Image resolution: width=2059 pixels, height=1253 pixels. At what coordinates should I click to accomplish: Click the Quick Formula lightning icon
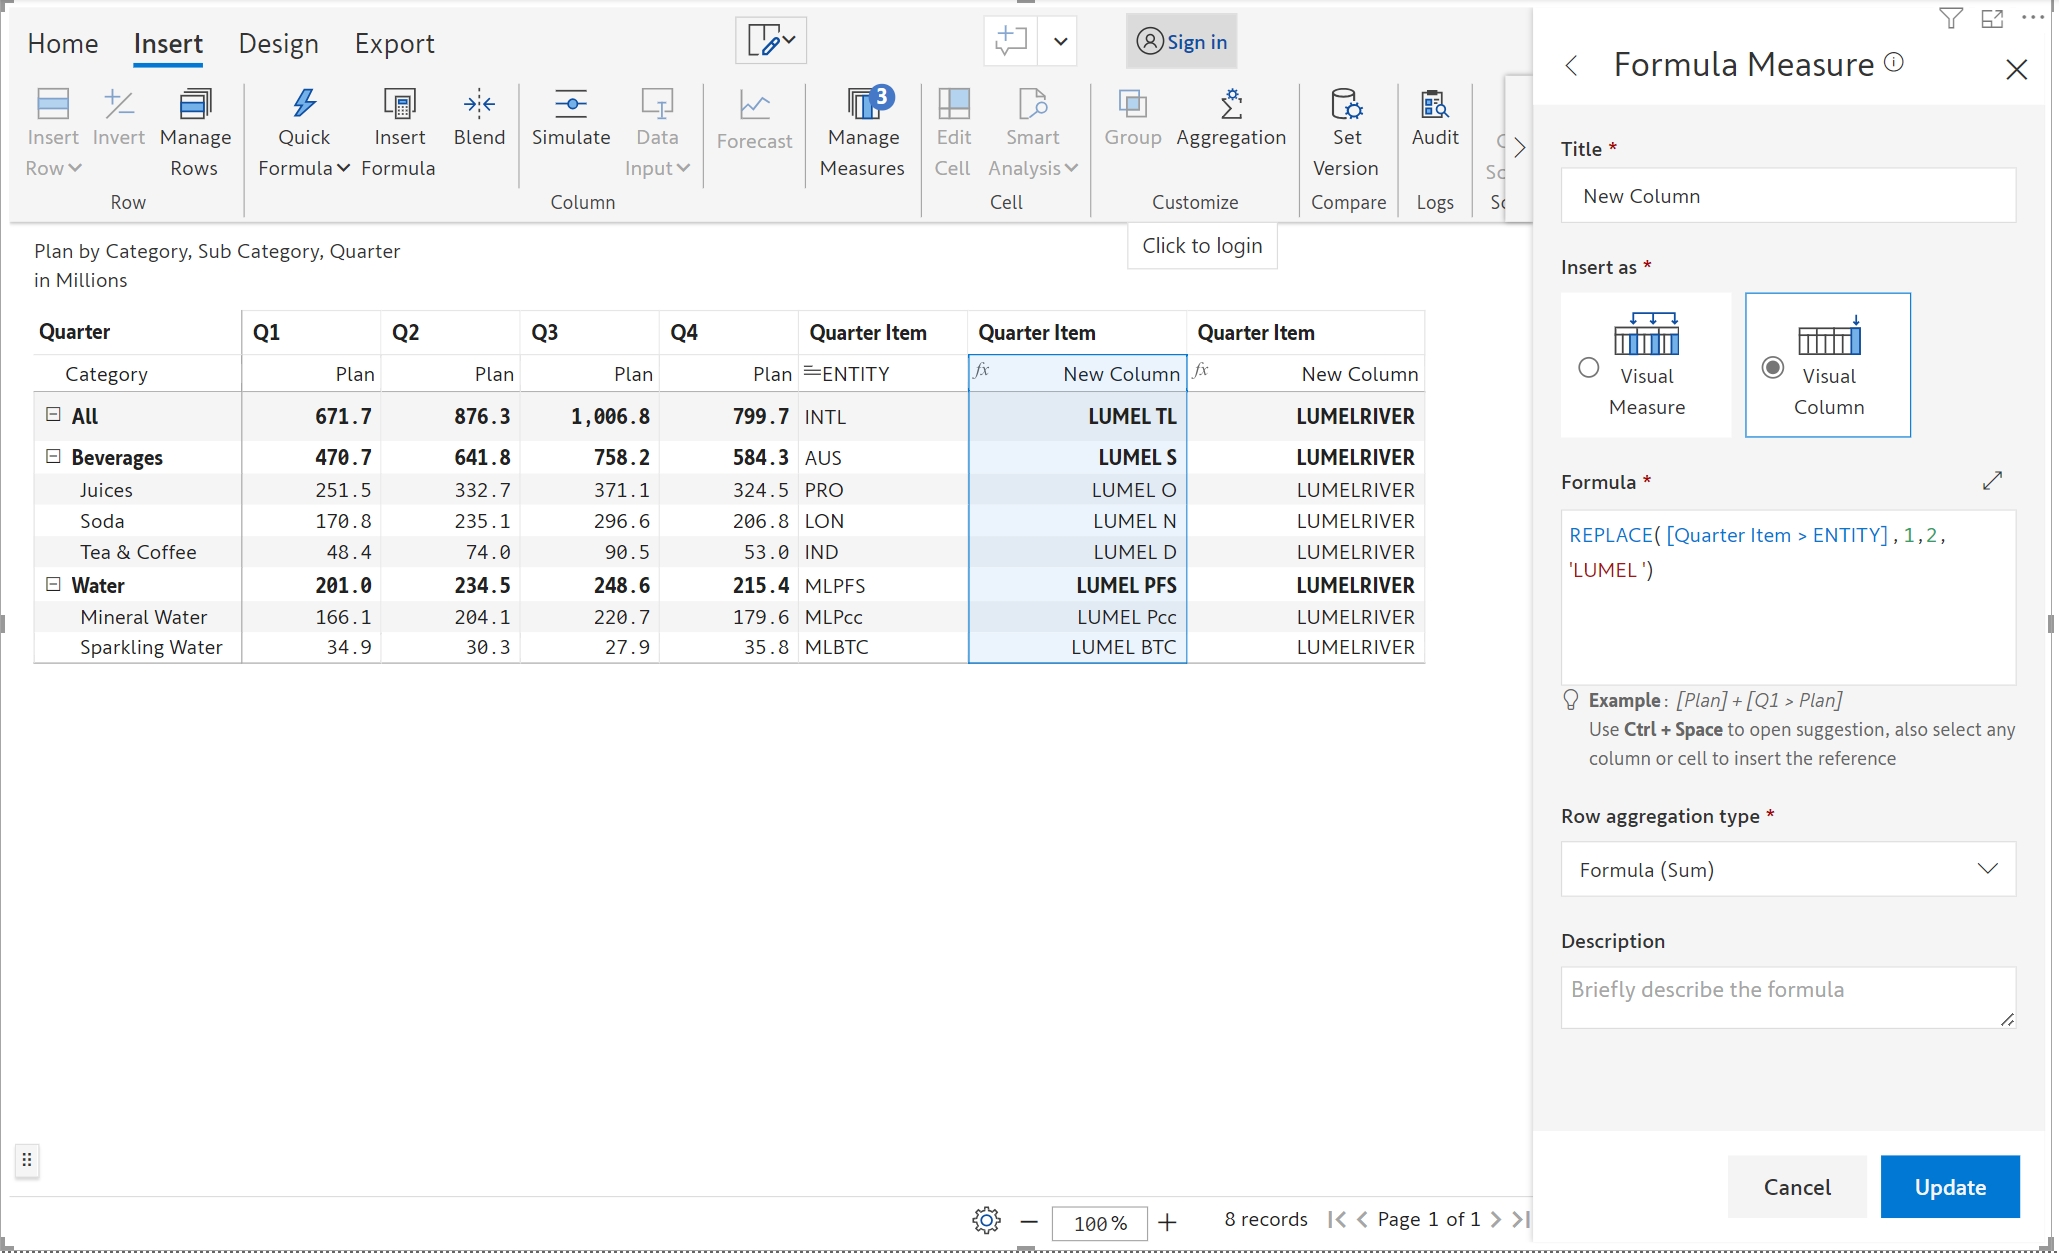pyautogui.click(x=304, y=104)
